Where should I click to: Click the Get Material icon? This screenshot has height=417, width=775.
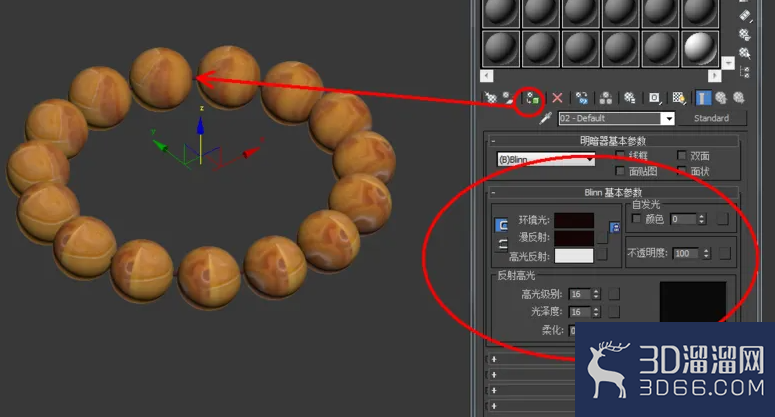(x=491, y=98)
